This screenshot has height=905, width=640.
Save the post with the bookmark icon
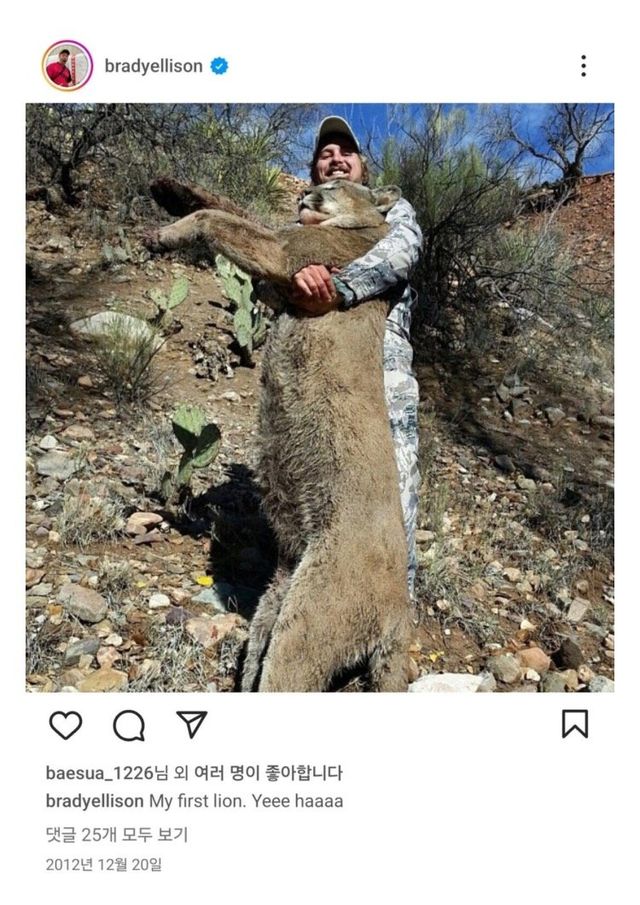(x=575, y=724)
